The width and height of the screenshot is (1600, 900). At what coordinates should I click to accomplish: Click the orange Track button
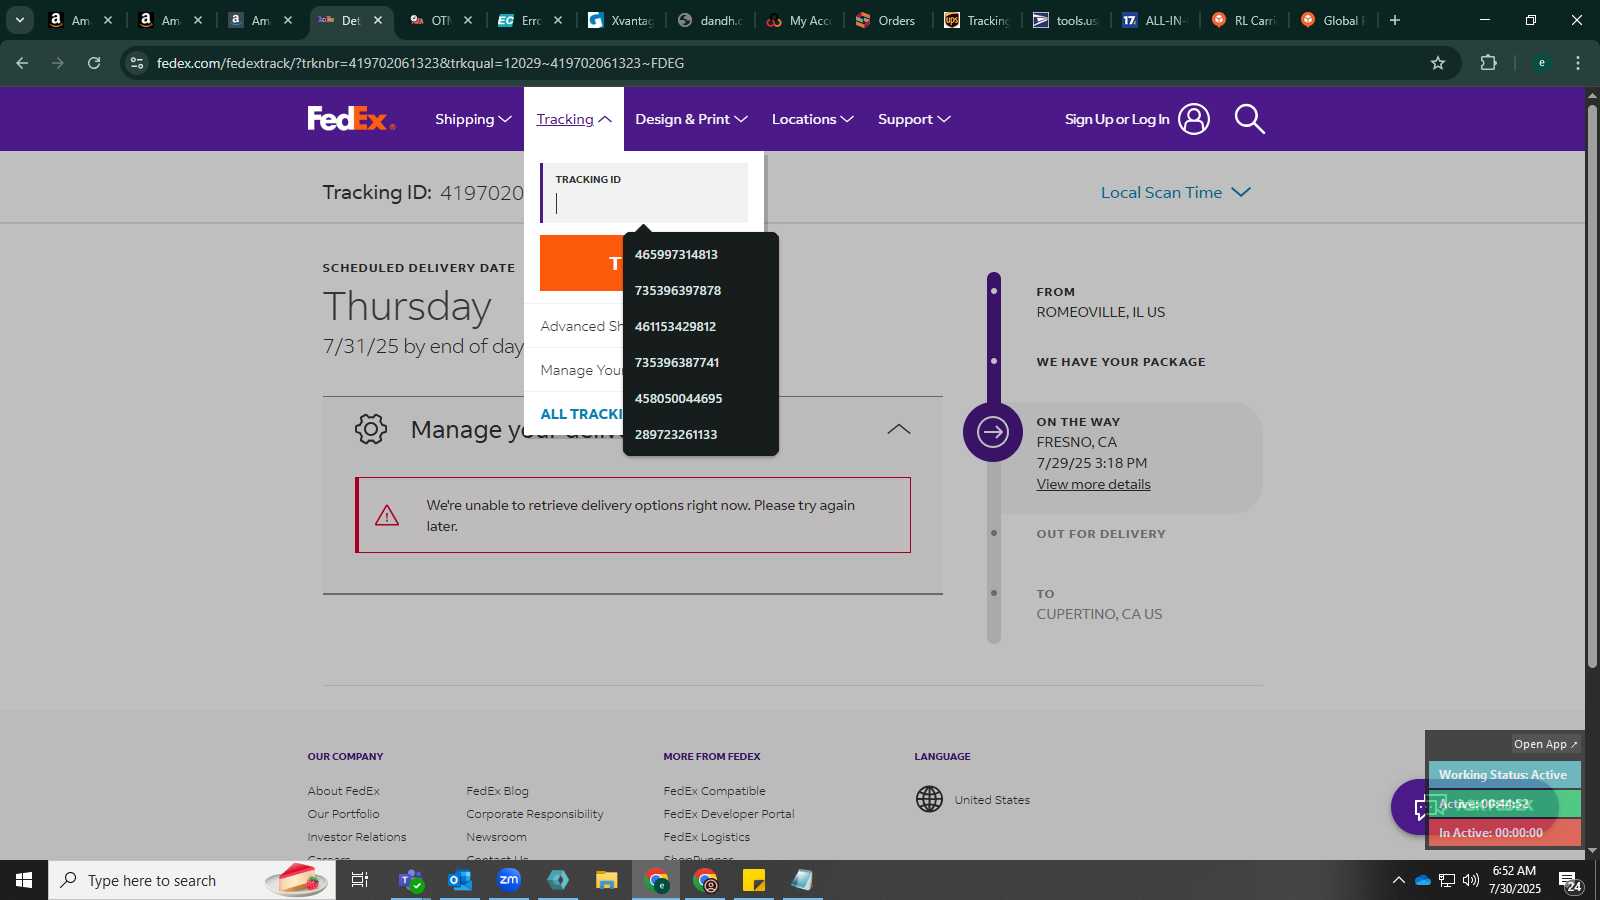point(582,263)
